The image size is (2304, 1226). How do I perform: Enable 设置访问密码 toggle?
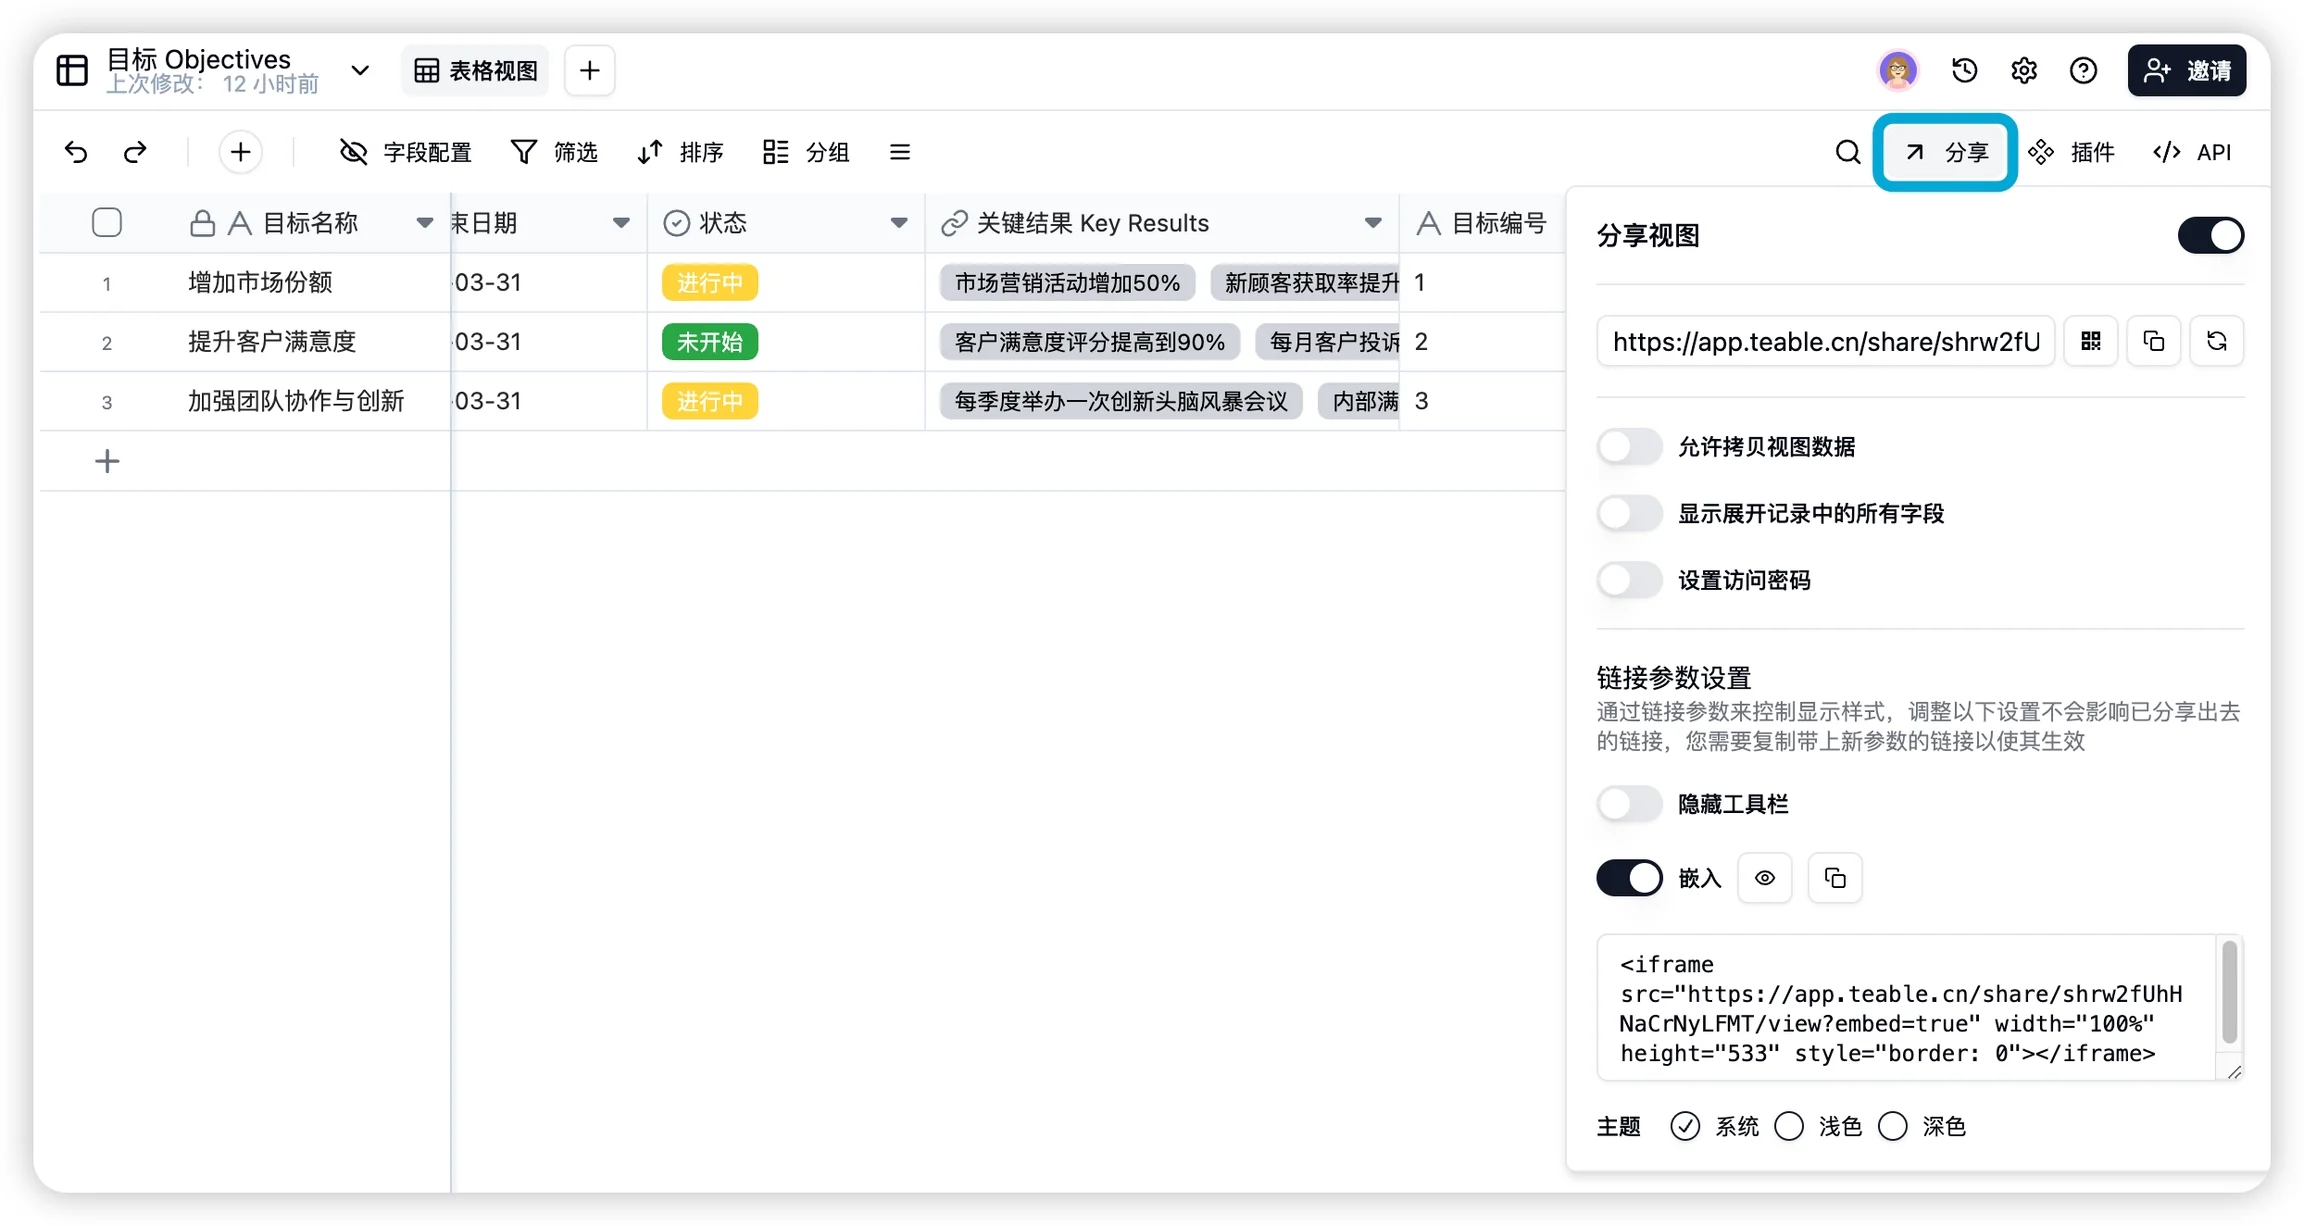[x=1629, y=580]
